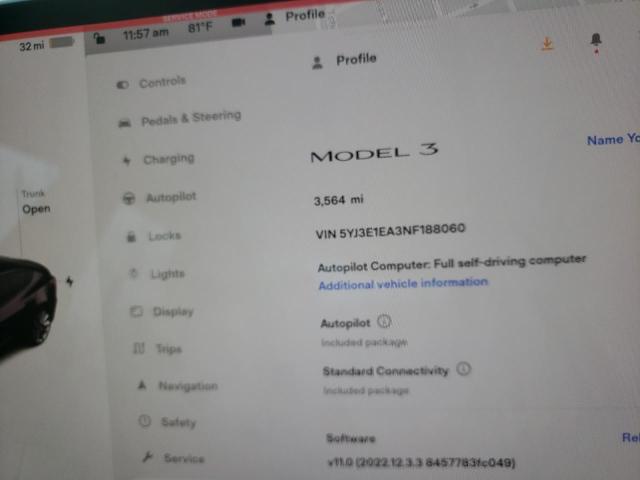Viewport: 640px width, 480px height.
Task: Tap the VIN 5YJ3E1EA3NF188060 text
Action: (390, 231)
